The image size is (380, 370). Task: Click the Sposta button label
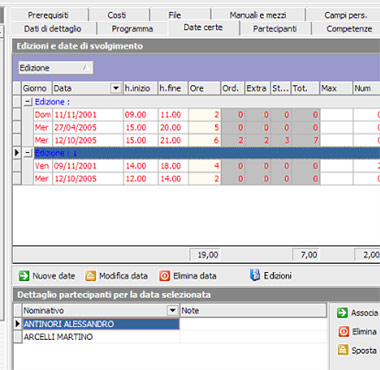[364, 350]
